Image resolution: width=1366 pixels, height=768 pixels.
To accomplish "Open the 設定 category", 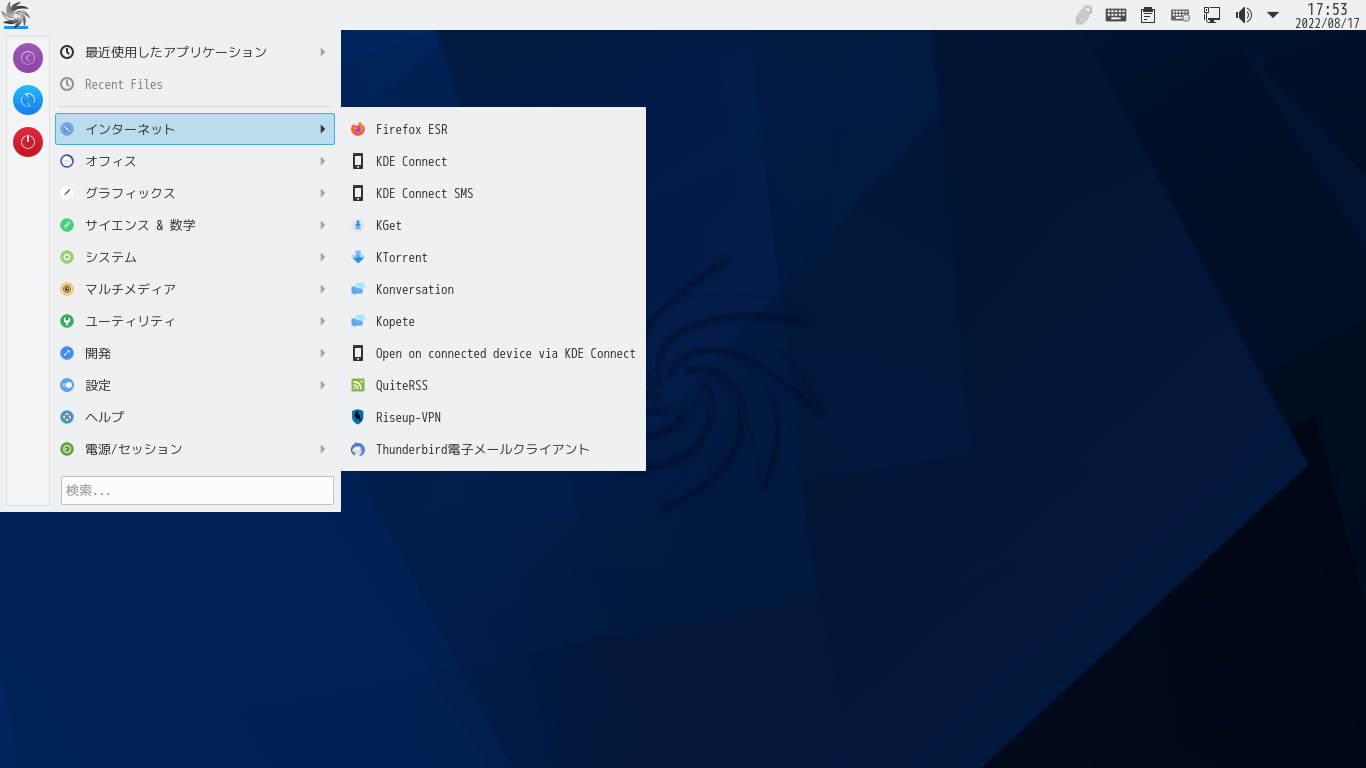I will pos(195,385).
